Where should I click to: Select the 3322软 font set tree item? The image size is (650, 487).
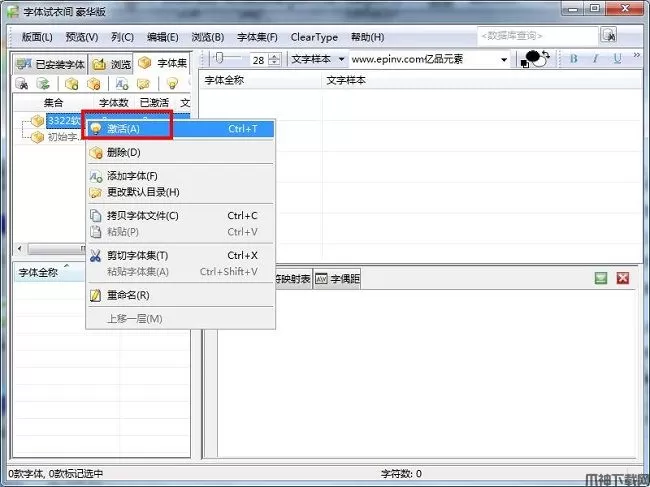click(x=63, y=121)
